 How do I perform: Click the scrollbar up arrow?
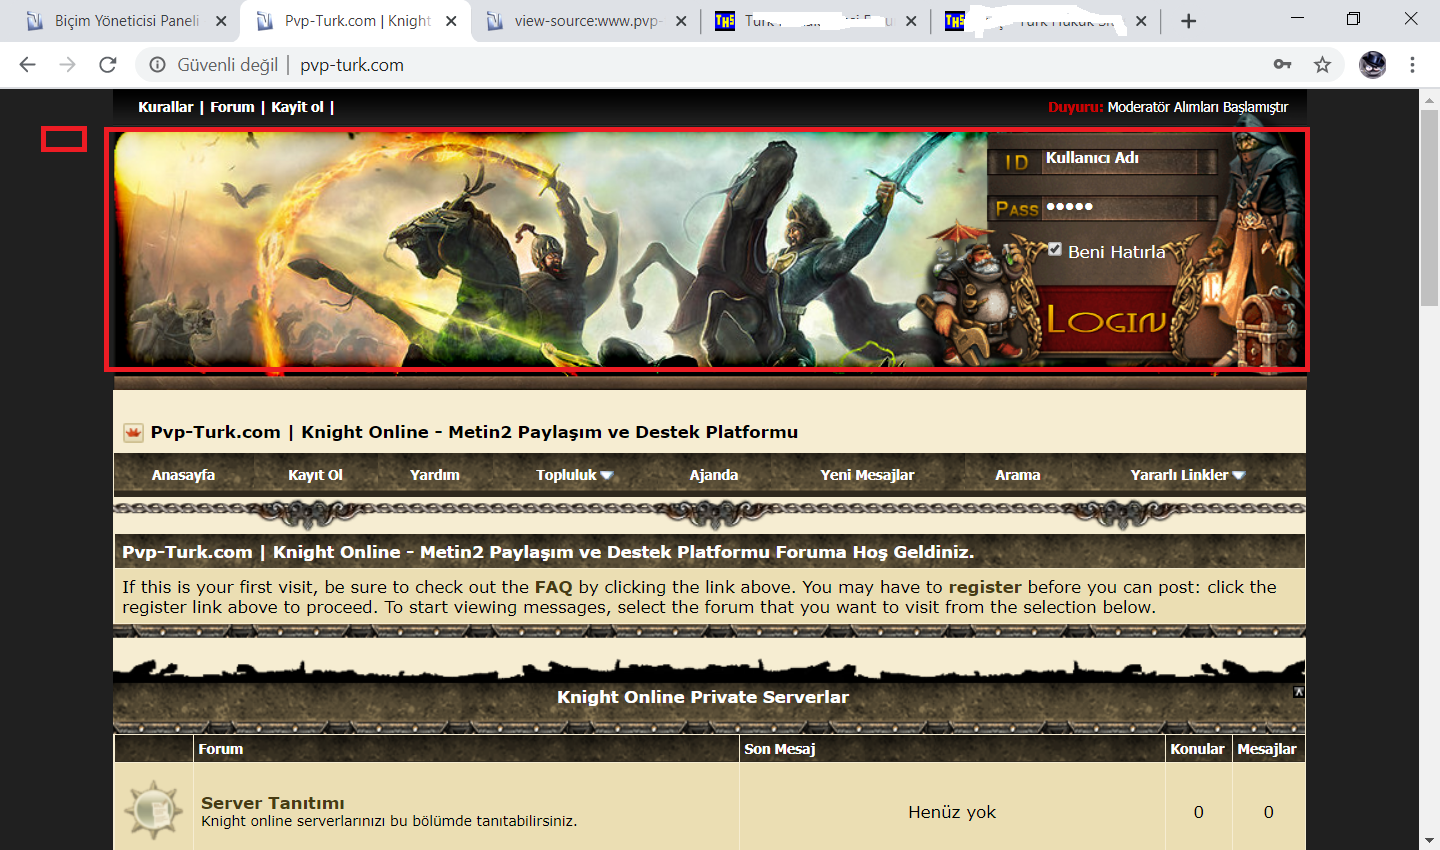(1429, 98)
